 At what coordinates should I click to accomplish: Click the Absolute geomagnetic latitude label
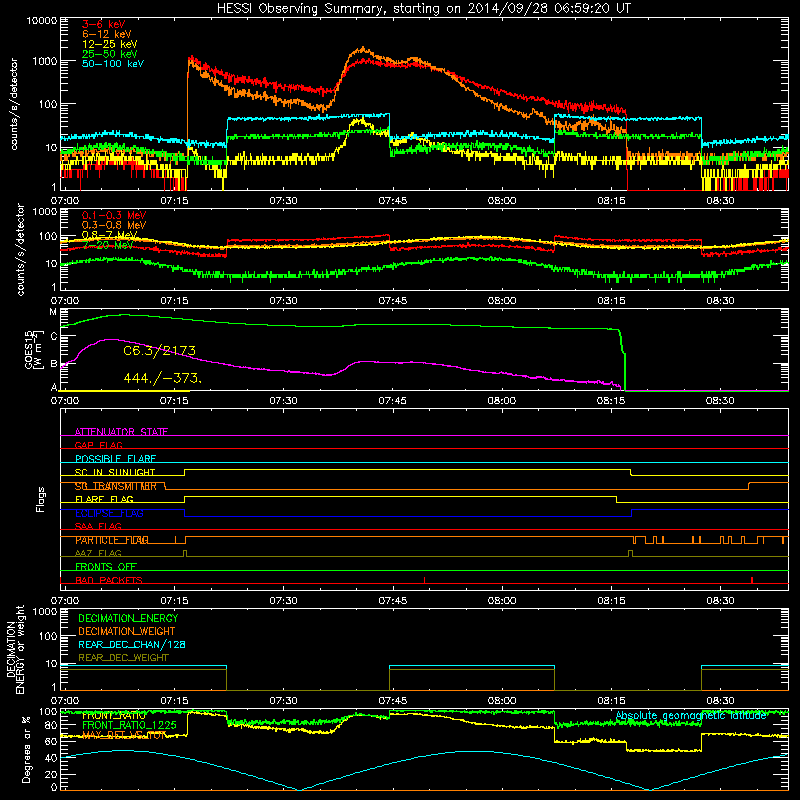(691, 715)
